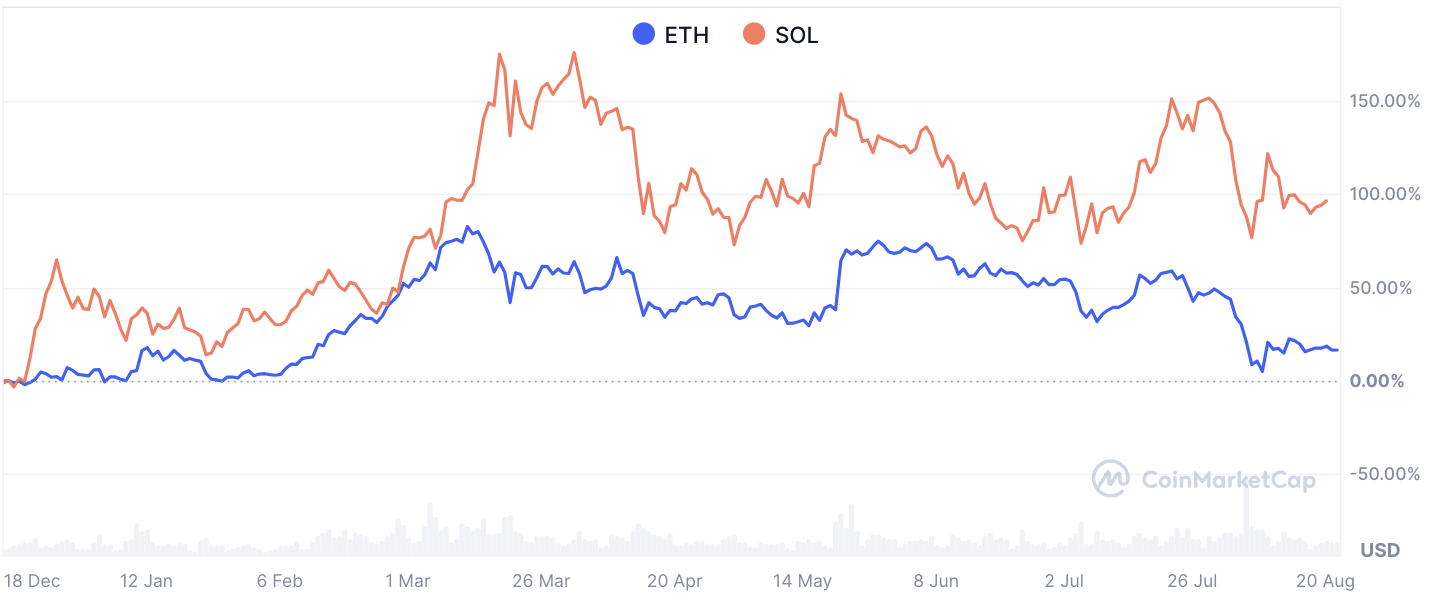This screenshot has height=608, width=1432.
Task: Click the blue ETH legend color dot
Action: pyautogui.click(x=644, y=35)
